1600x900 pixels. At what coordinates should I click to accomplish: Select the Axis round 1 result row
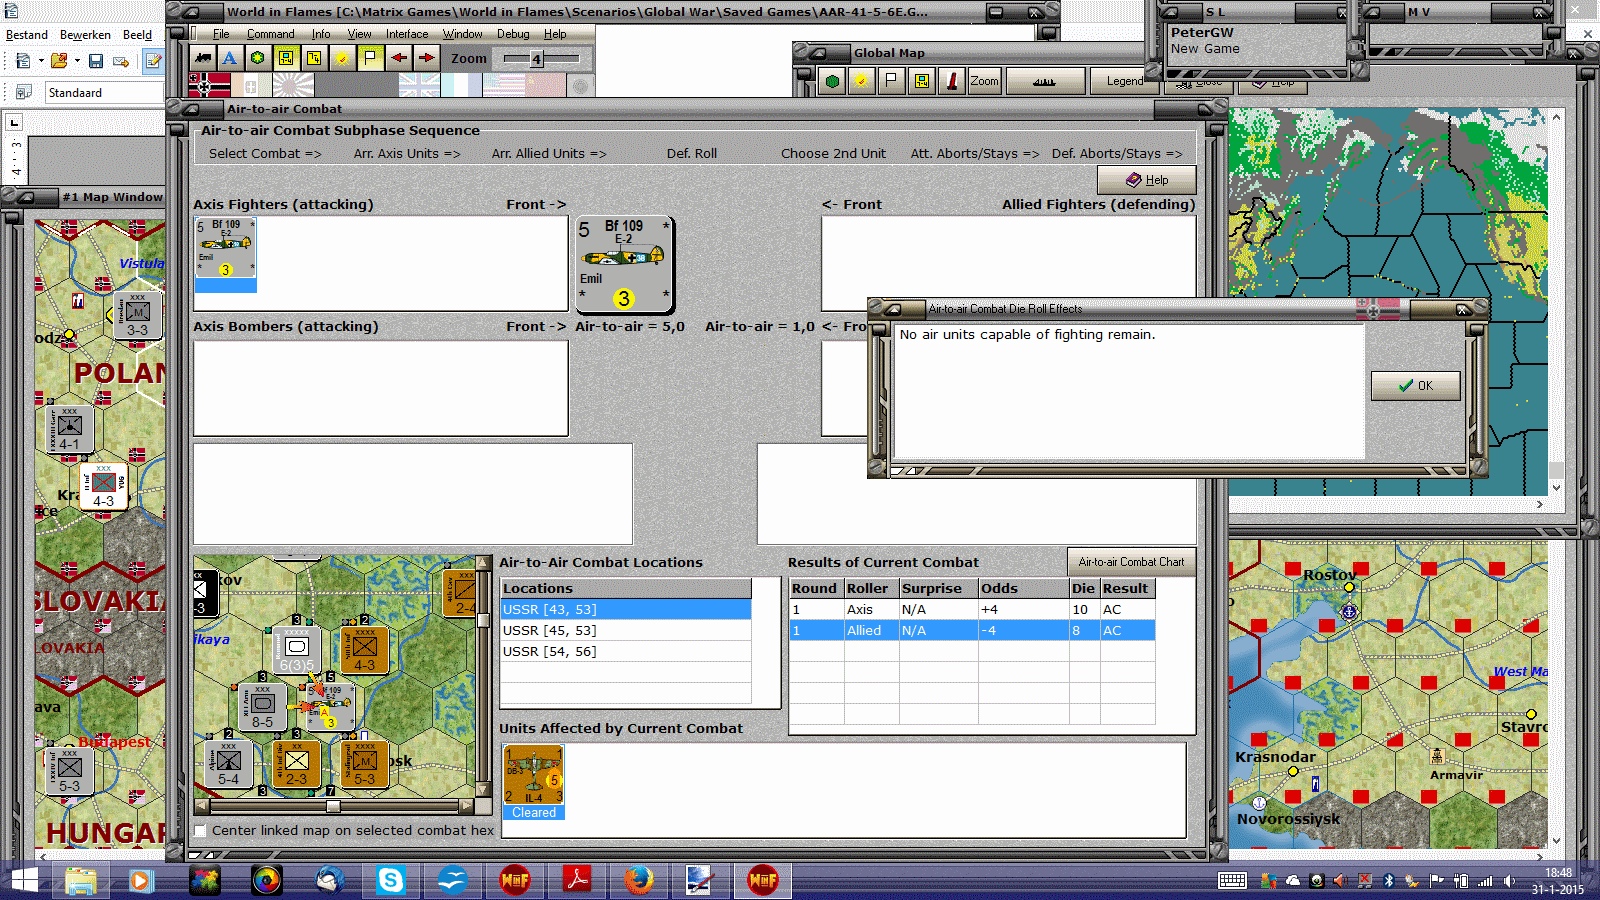point(972,609)
